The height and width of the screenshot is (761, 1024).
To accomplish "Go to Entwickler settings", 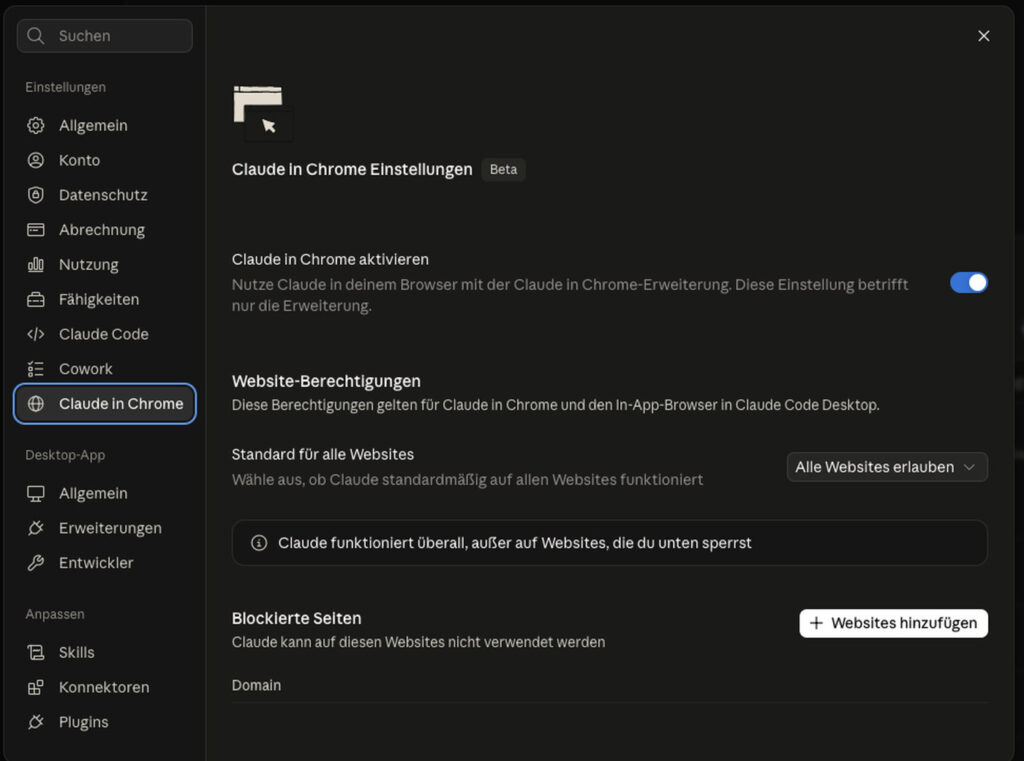I will tap(104, 562).
